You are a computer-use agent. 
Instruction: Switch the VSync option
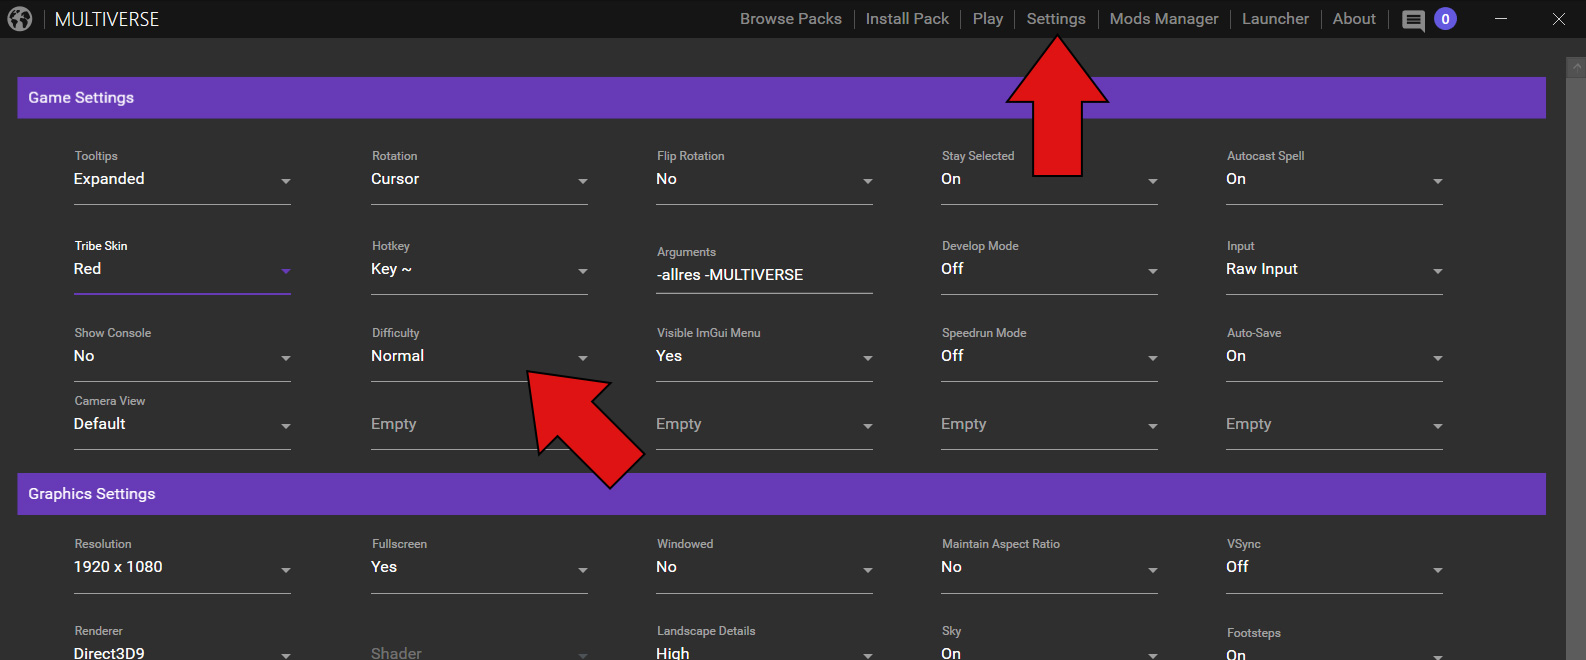(1334, 568)
